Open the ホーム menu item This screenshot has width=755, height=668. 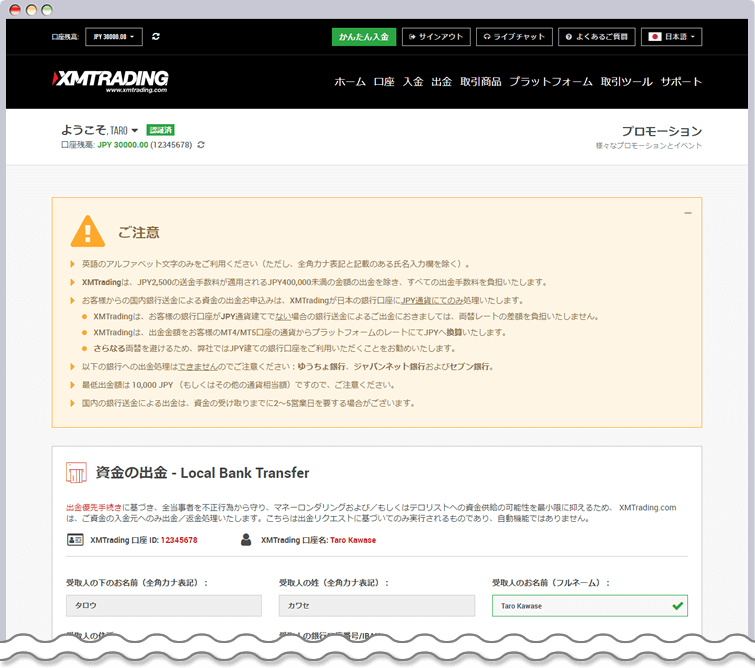(350, 82)
